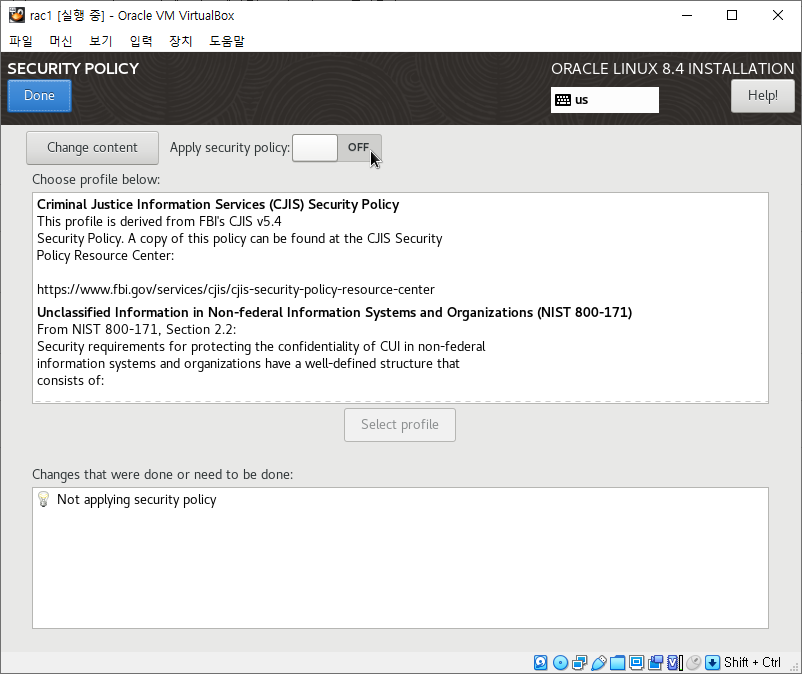Click the Shift + Ctrl host key label

click(752, 663)
